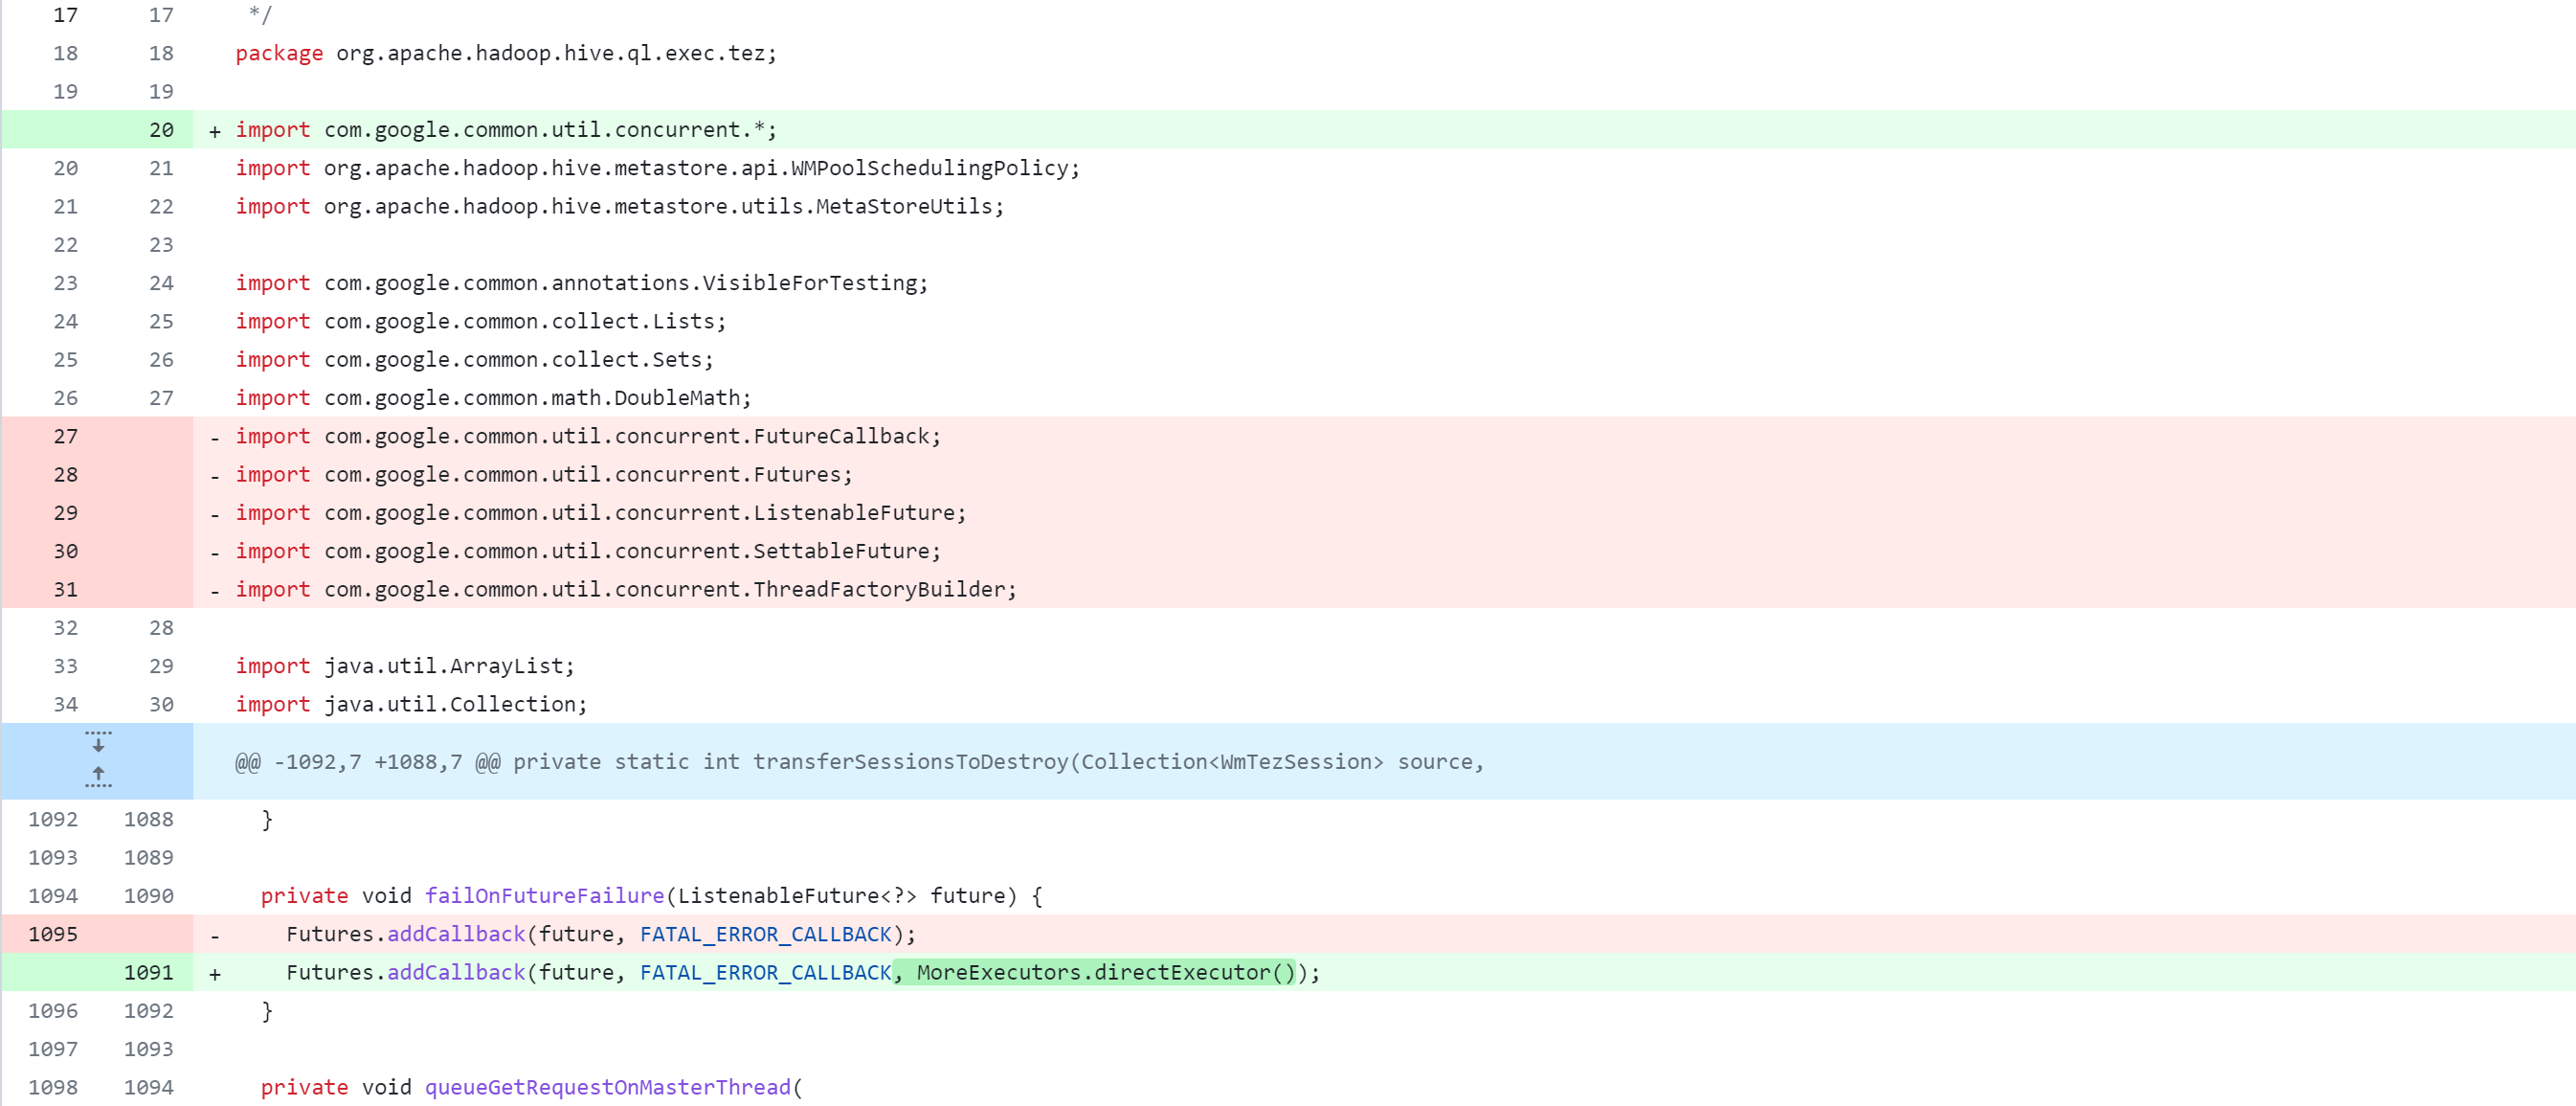The image size is (2576, 1106).
Task: Click highlighted MoreExecutors.directExecutor() addition
Action: click(1094, 972)
